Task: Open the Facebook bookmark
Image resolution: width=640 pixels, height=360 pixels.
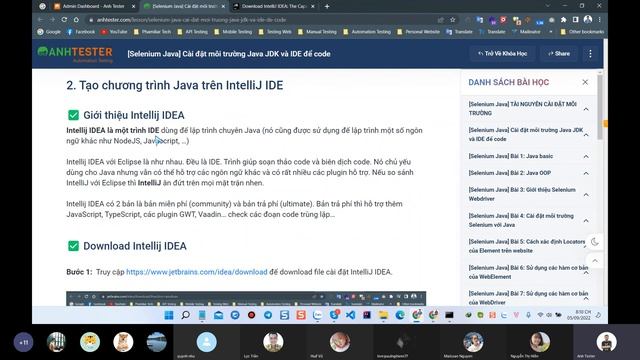Action: pyautogui.click(x=80, y=31)
